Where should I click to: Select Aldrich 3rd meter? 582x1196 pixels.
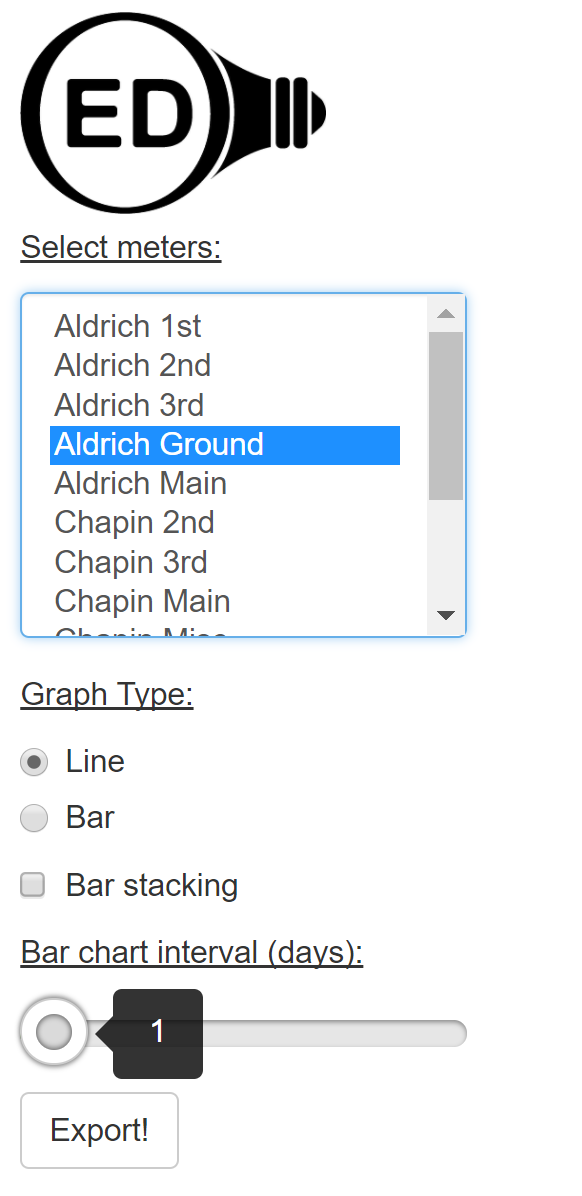click(x=128, y=406)
